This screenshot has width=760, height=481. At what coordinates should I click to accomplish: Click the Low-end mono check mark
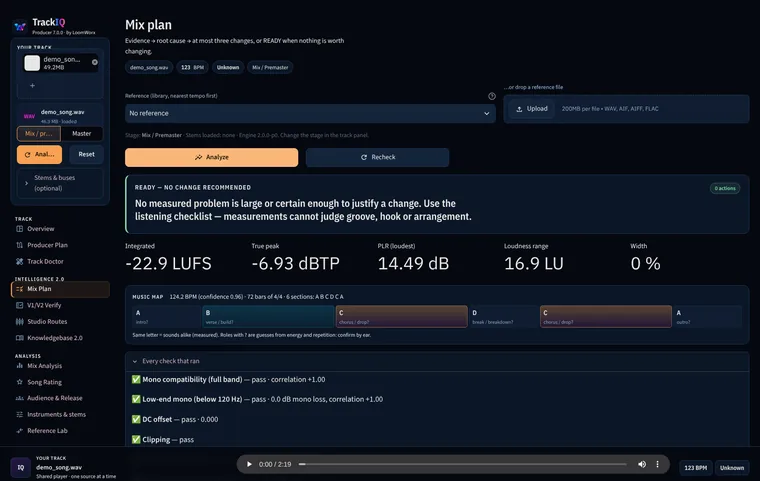(136, 399)
